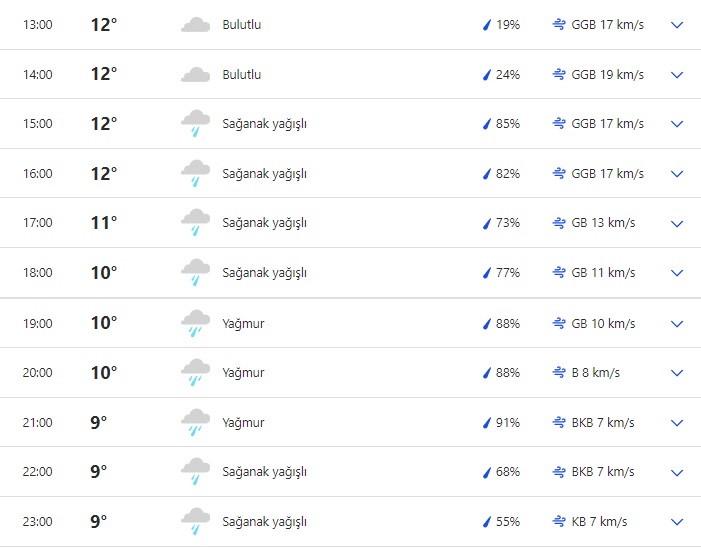Click the 14:00 time label

tap(38, 75)
